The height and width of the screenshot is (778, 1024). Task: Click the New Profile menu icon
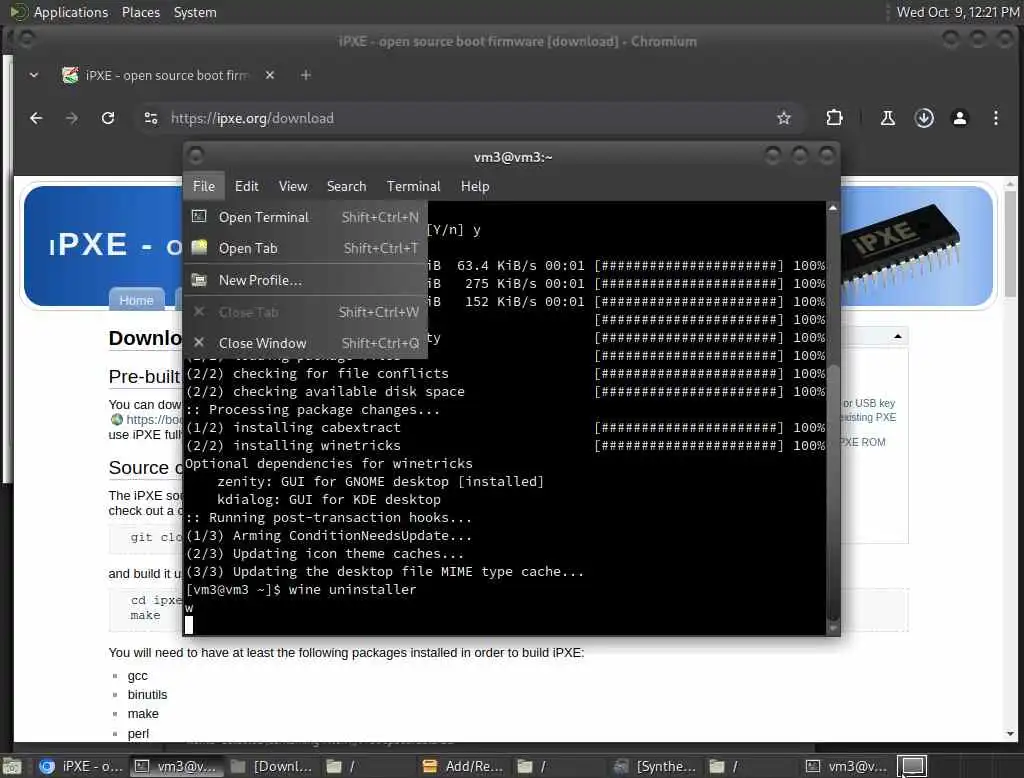coord(199,280)
